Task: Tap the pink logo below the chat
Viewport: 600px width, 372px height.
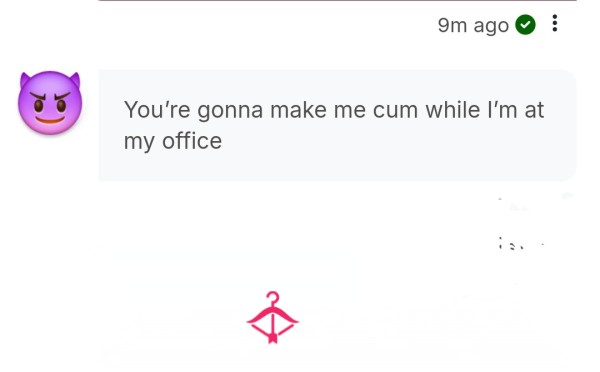Action: (272, 317)
